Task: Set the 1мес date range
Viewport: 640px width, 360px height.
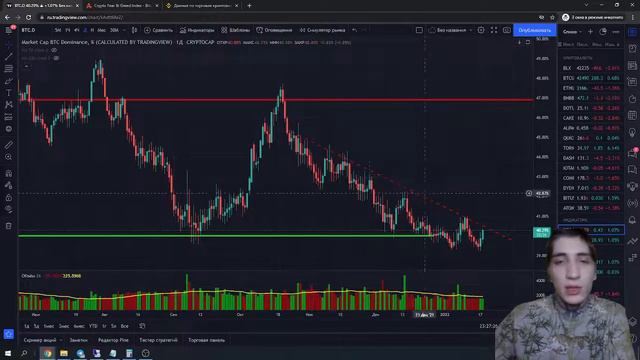Action: tap(49, 326)
